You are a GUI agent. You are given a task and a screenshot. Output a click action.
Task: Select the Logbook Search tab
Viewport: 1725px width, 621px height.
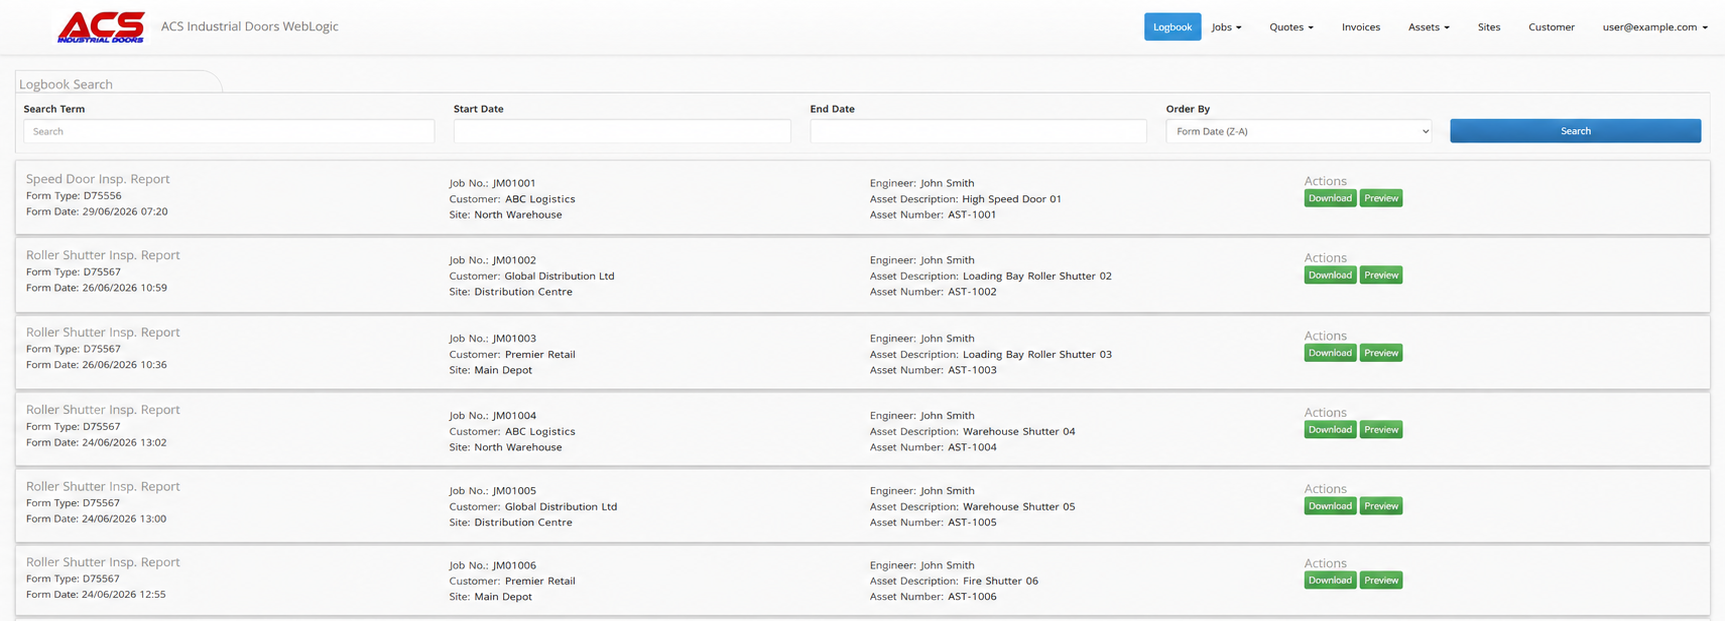click(118, 83)
